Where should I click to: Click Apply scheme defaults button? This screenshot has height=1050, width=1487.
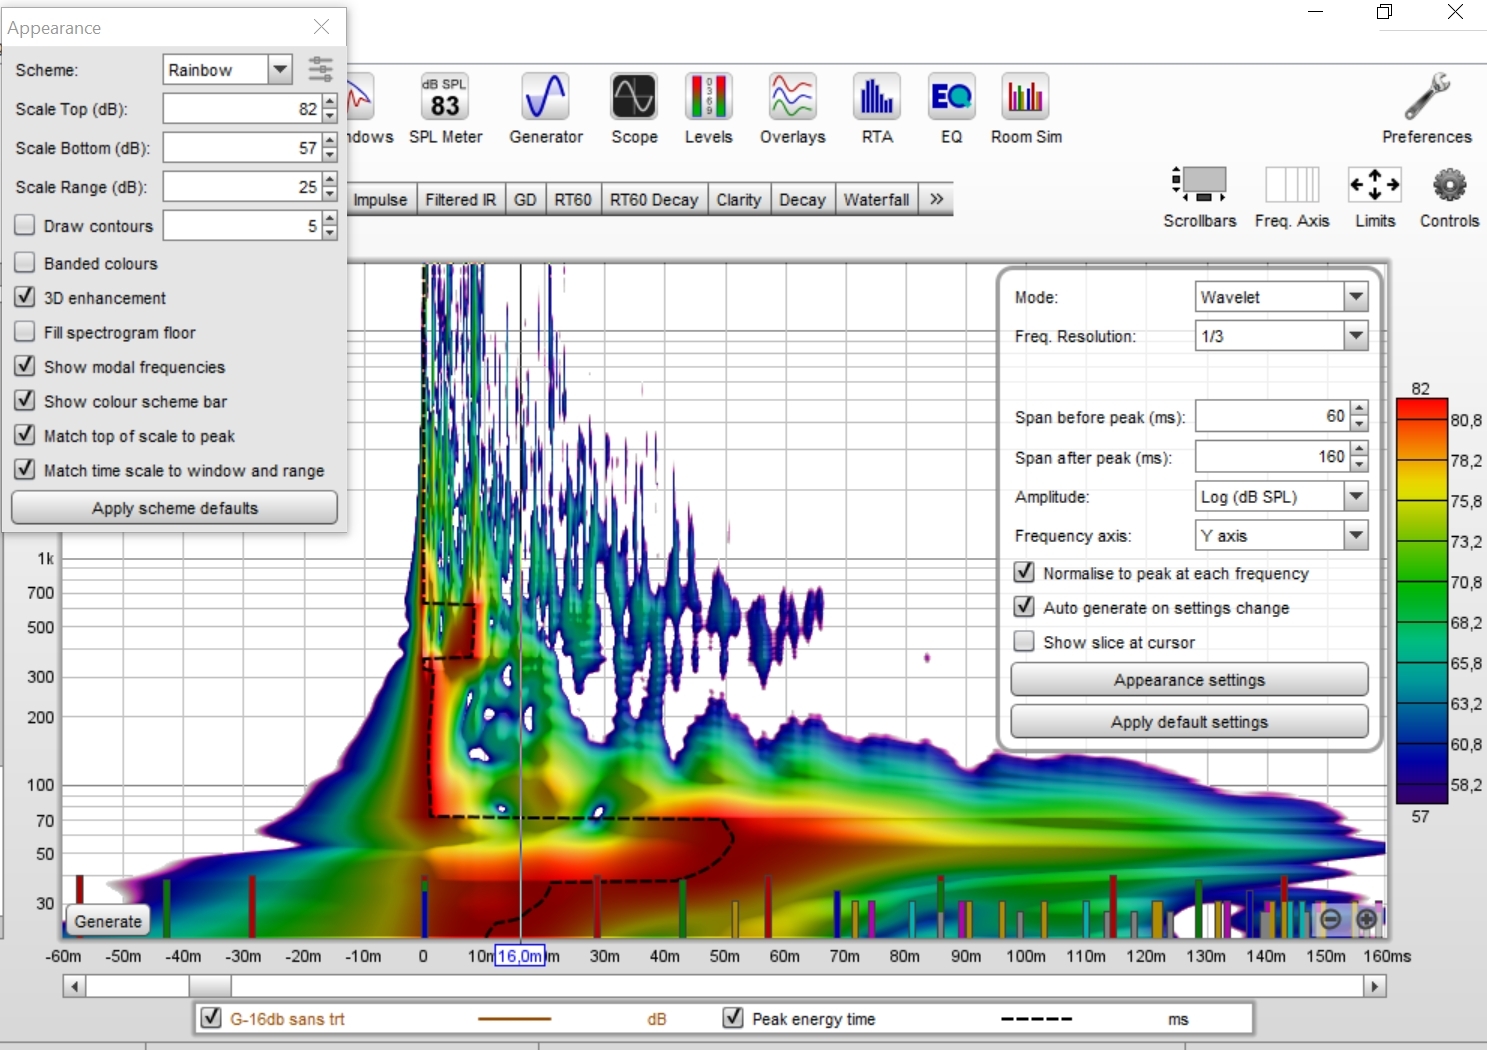click(x=174, y=508)
